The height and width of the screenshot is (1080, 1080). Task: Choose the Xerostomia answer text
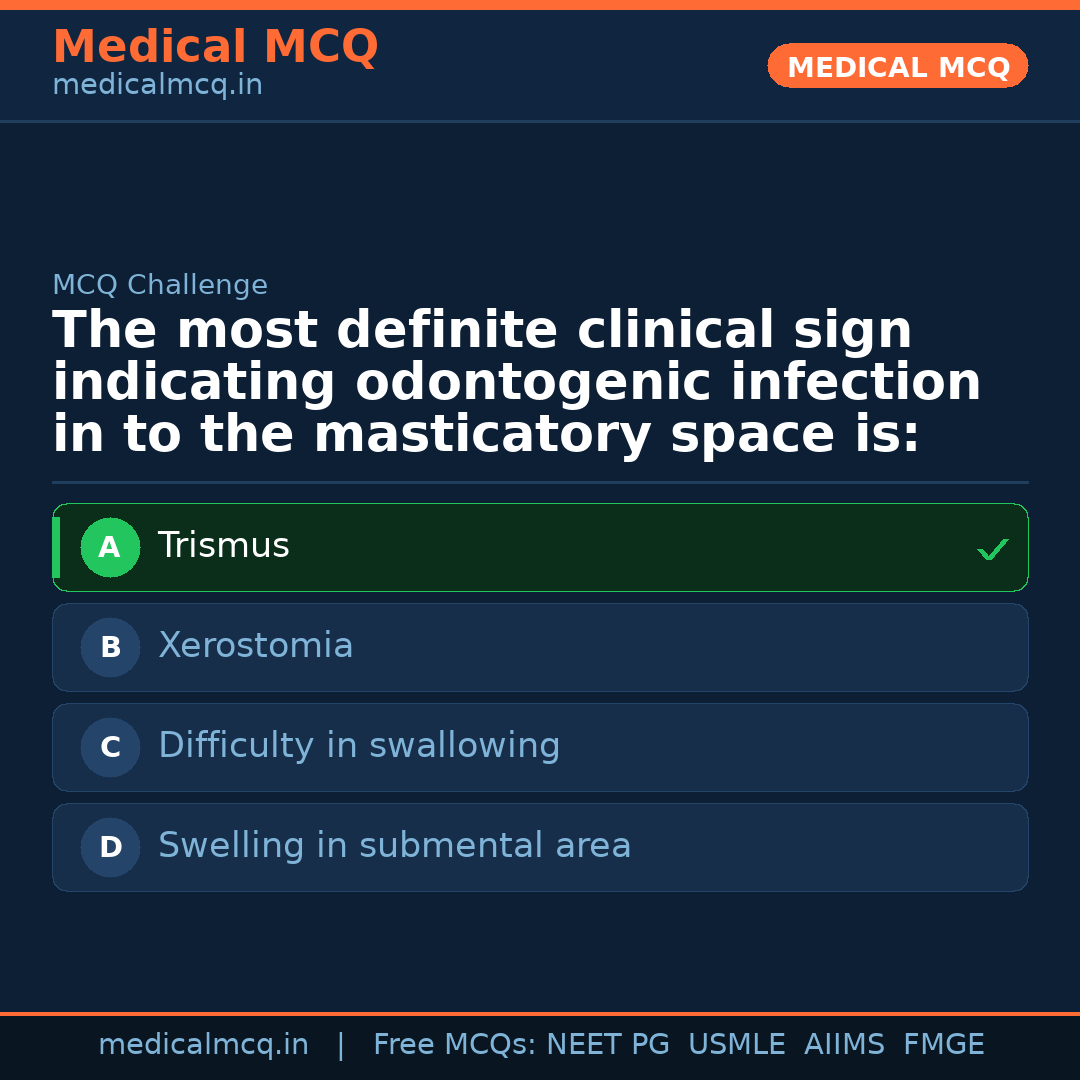point(256,646)
